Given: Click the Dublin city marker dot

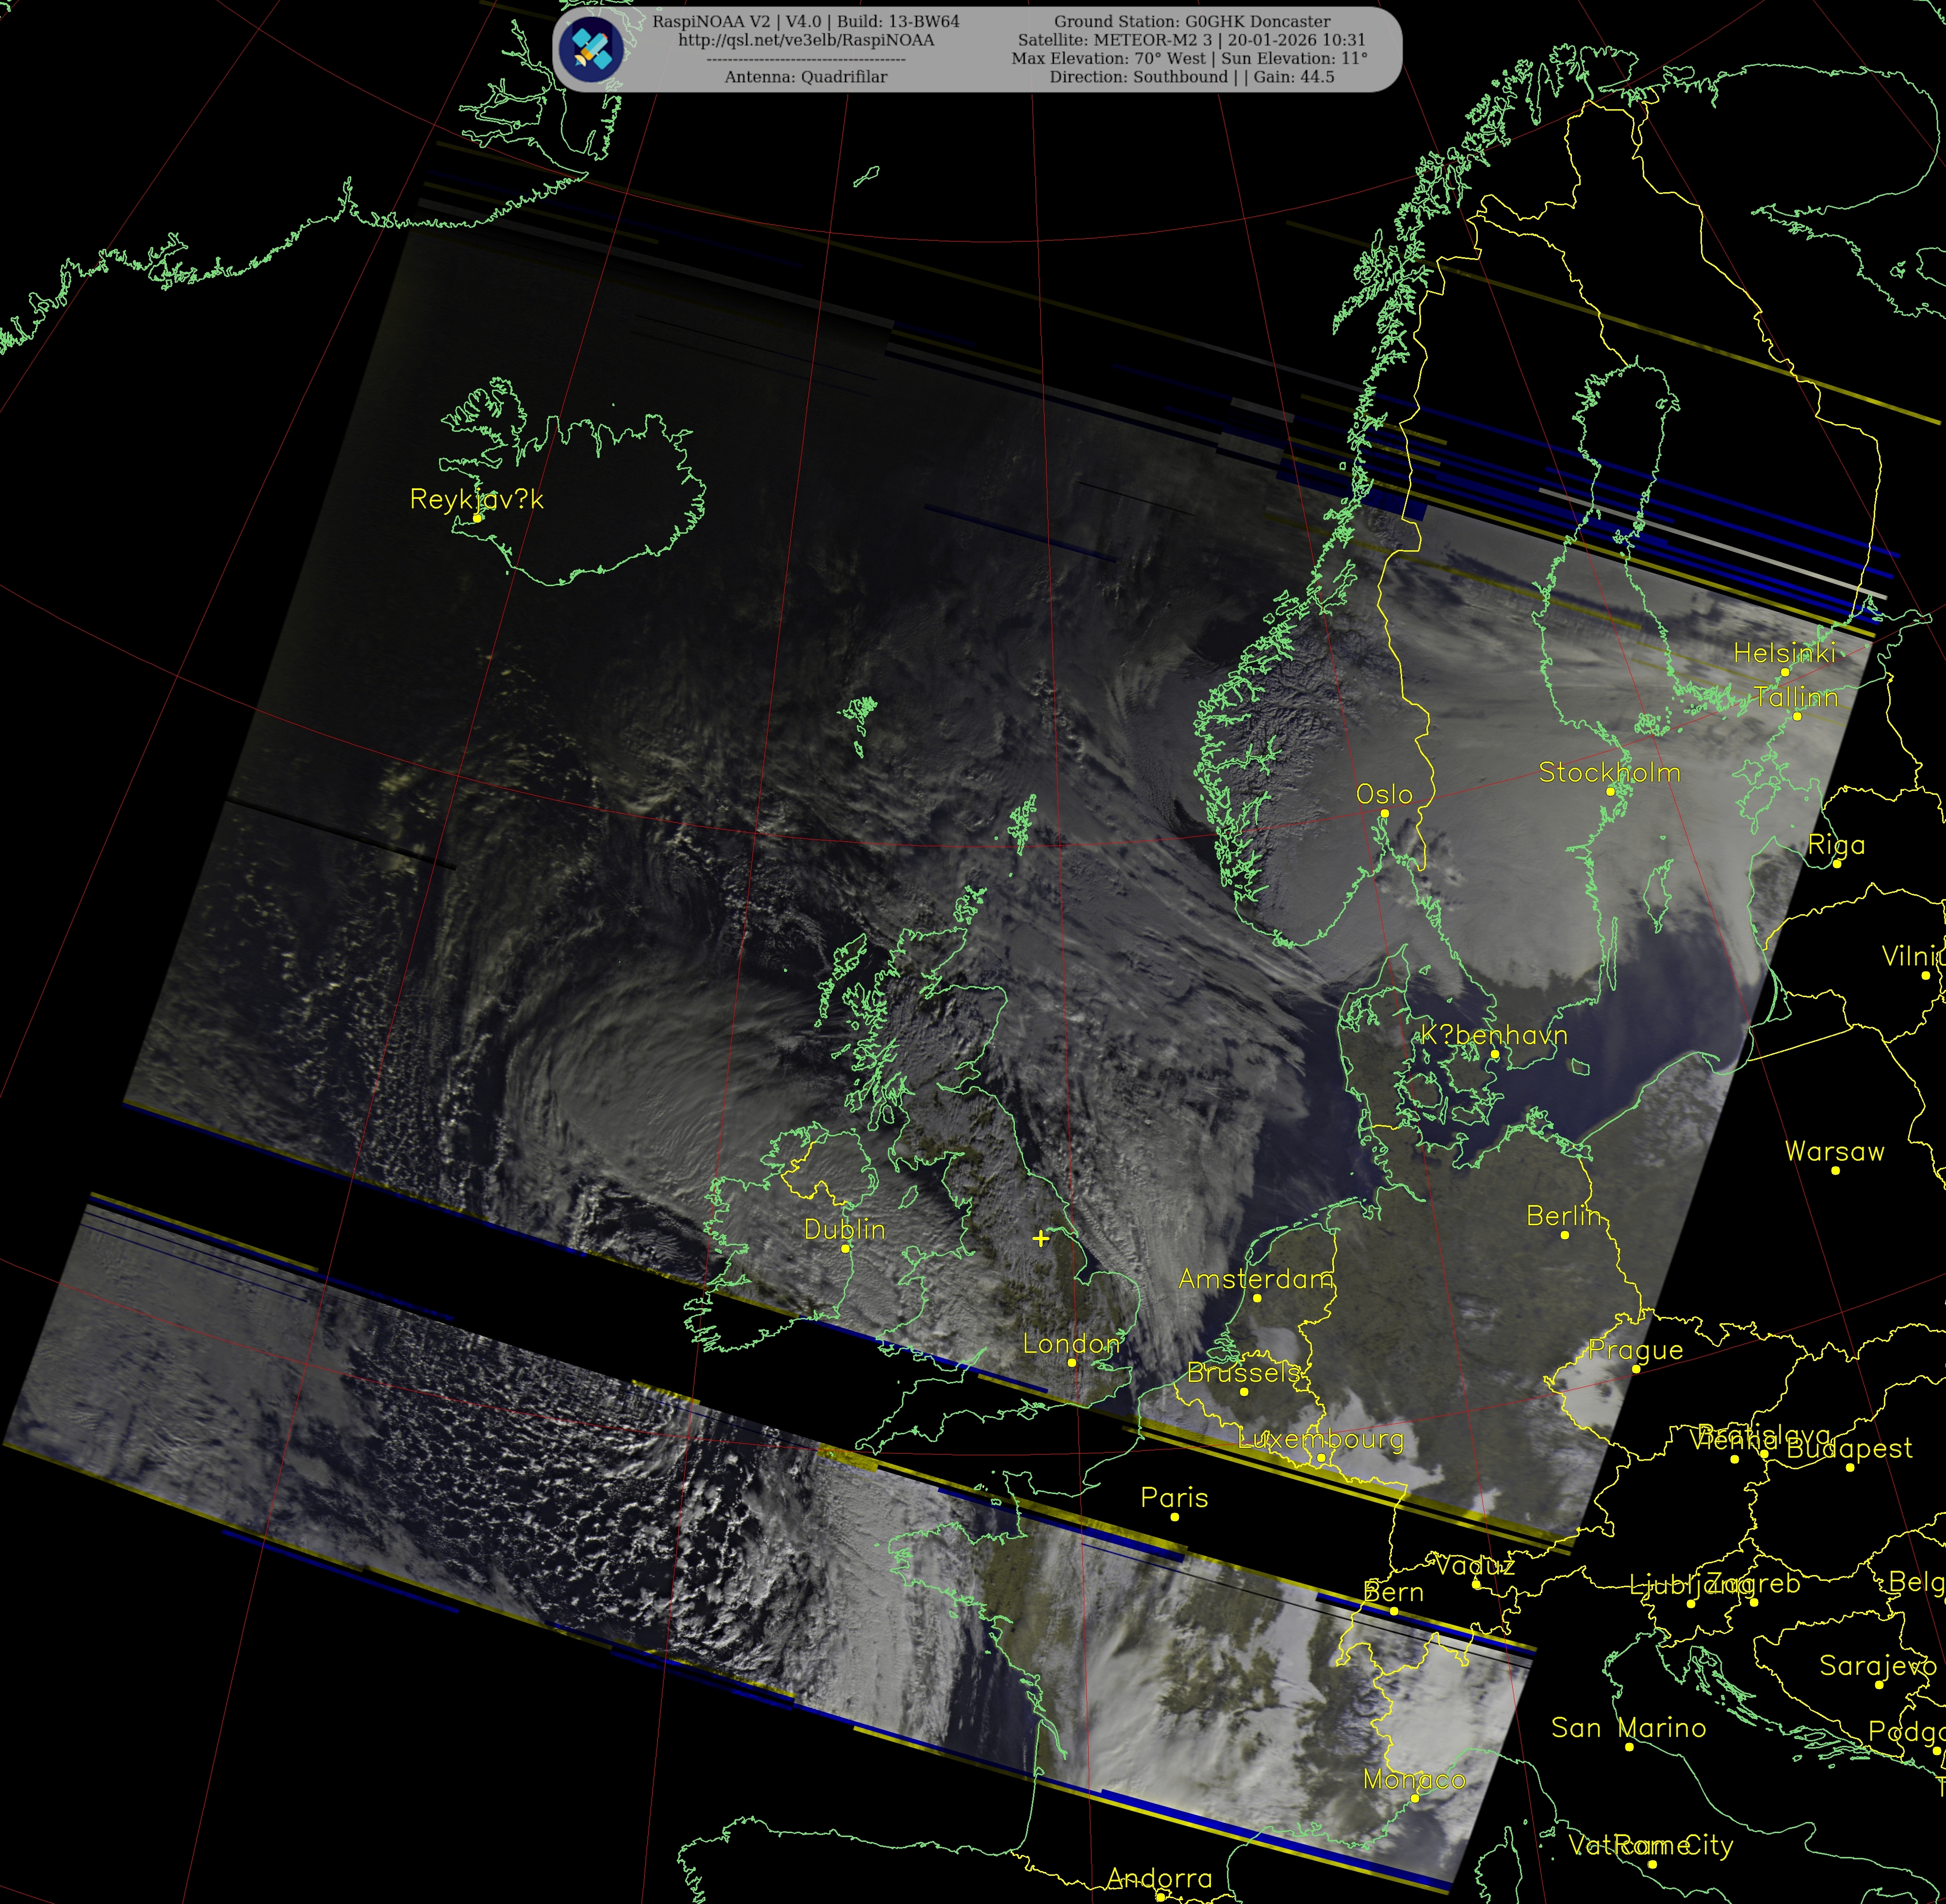Looking at the screenshot, I should pos(845,1248).
